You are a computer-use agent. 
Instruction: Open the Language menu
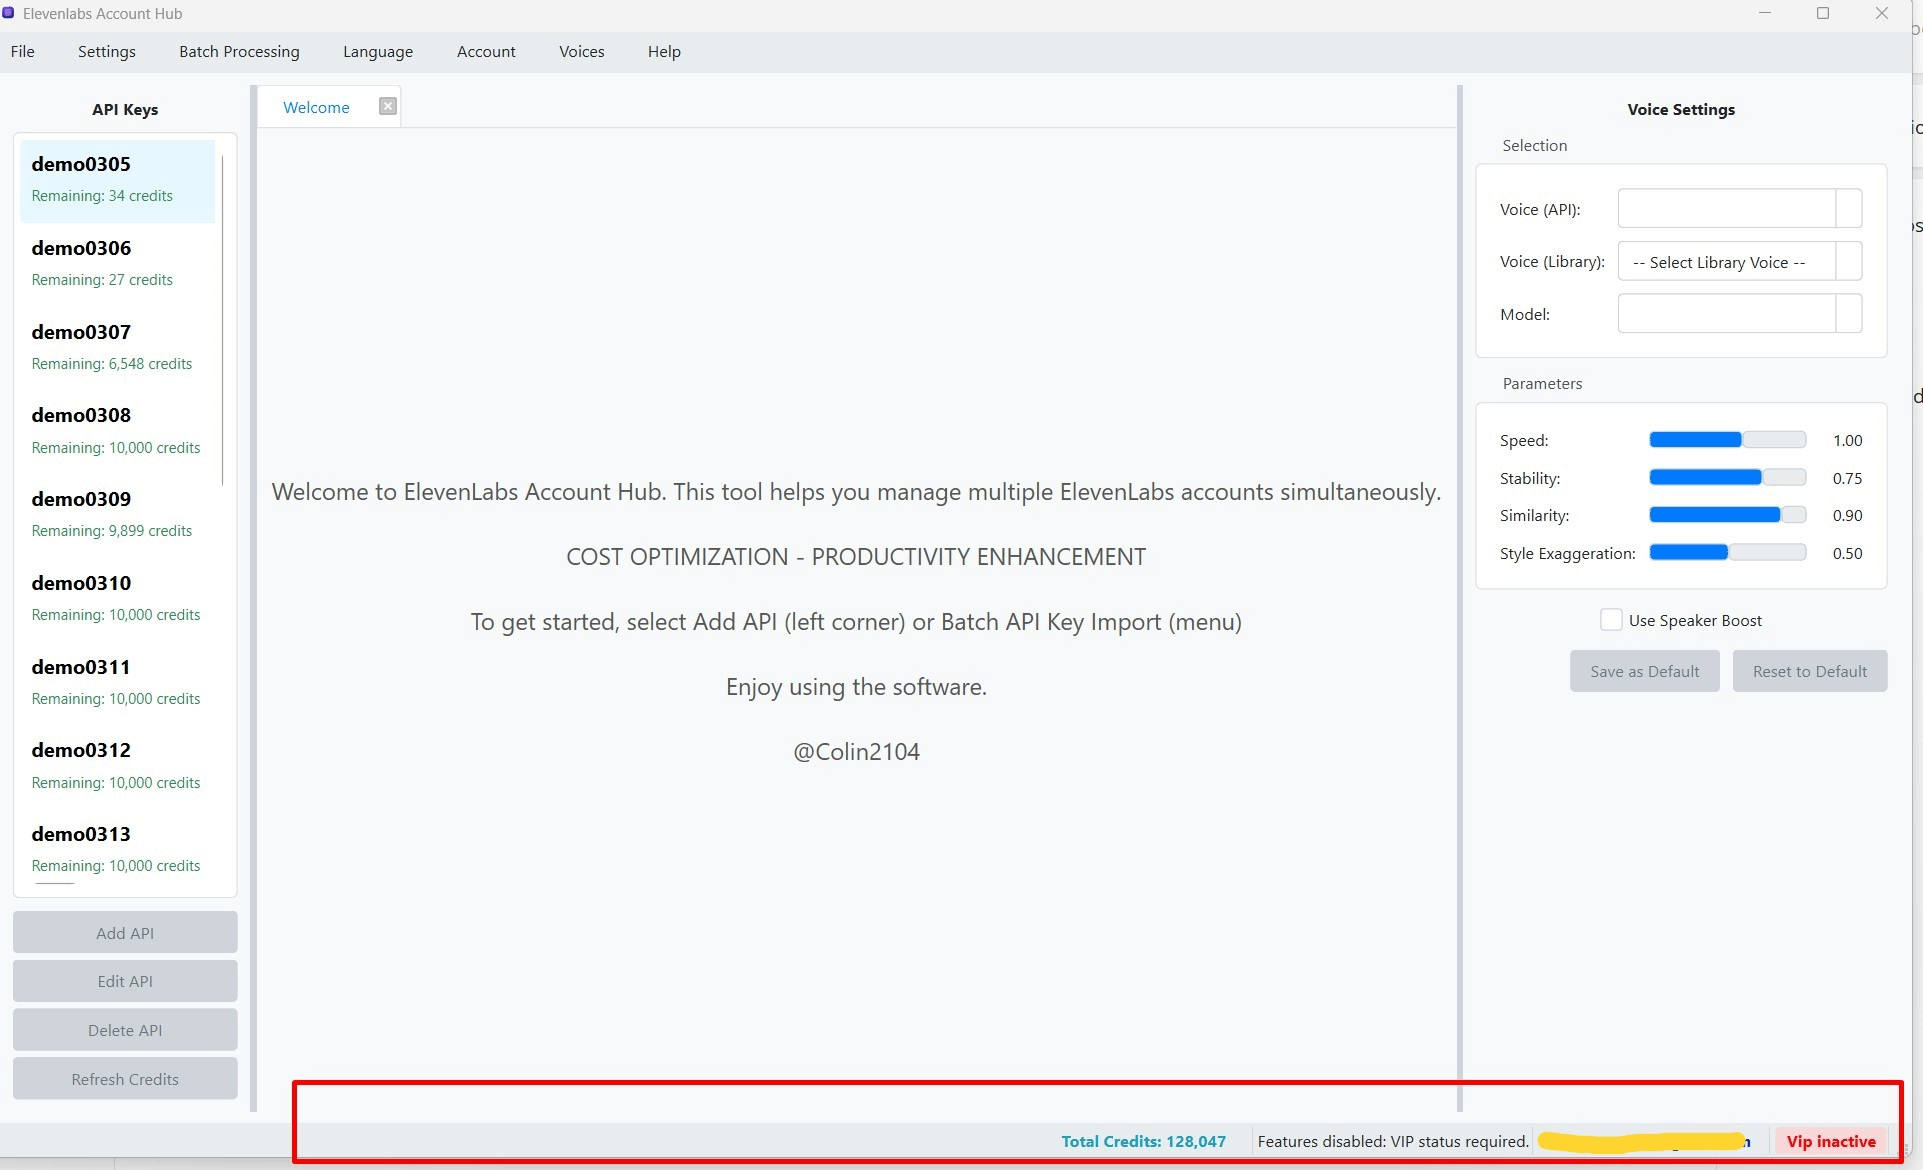pos(378,52)
